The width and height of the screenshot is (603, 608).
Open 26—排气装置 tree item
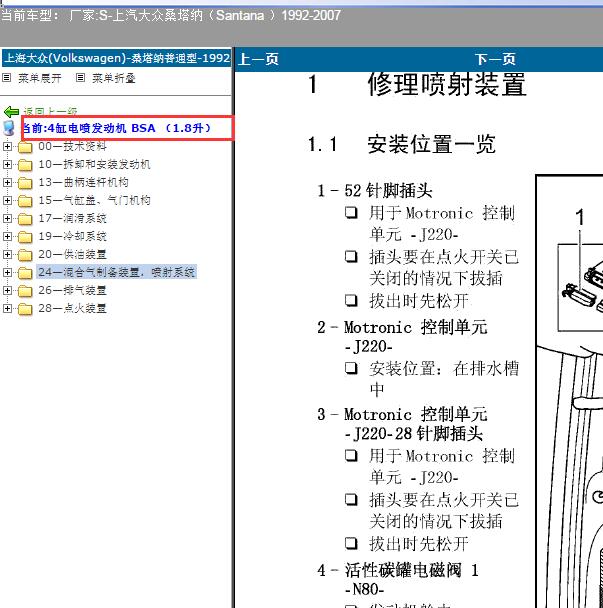[72, 290]
